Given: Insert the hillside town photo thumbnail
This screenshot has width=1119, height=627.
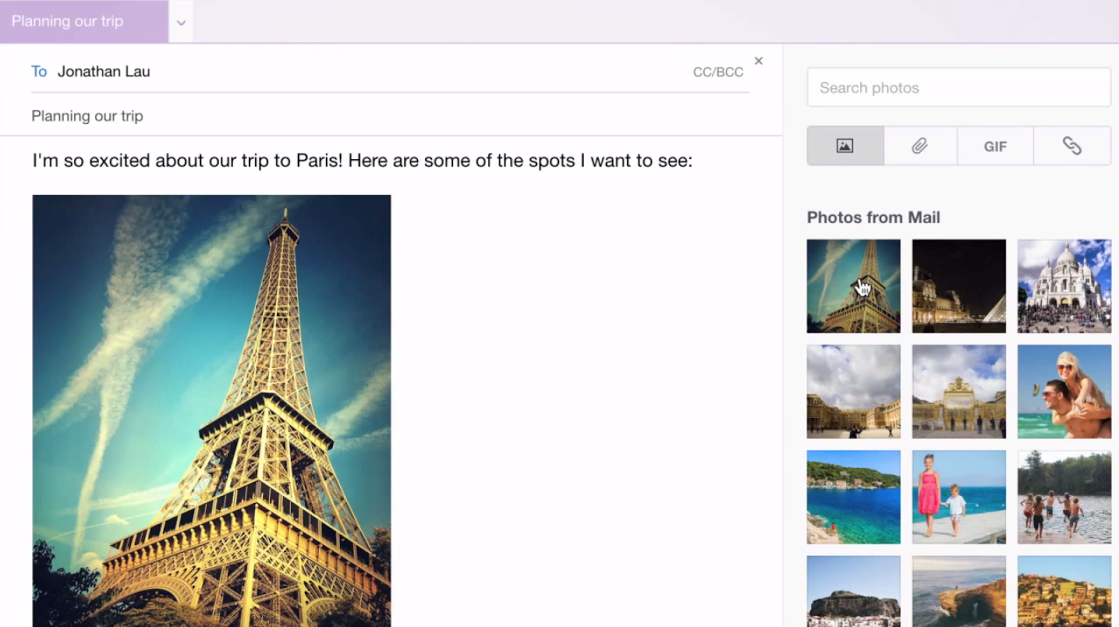Looking at the screenshot, I should [x=1064, y=591].
